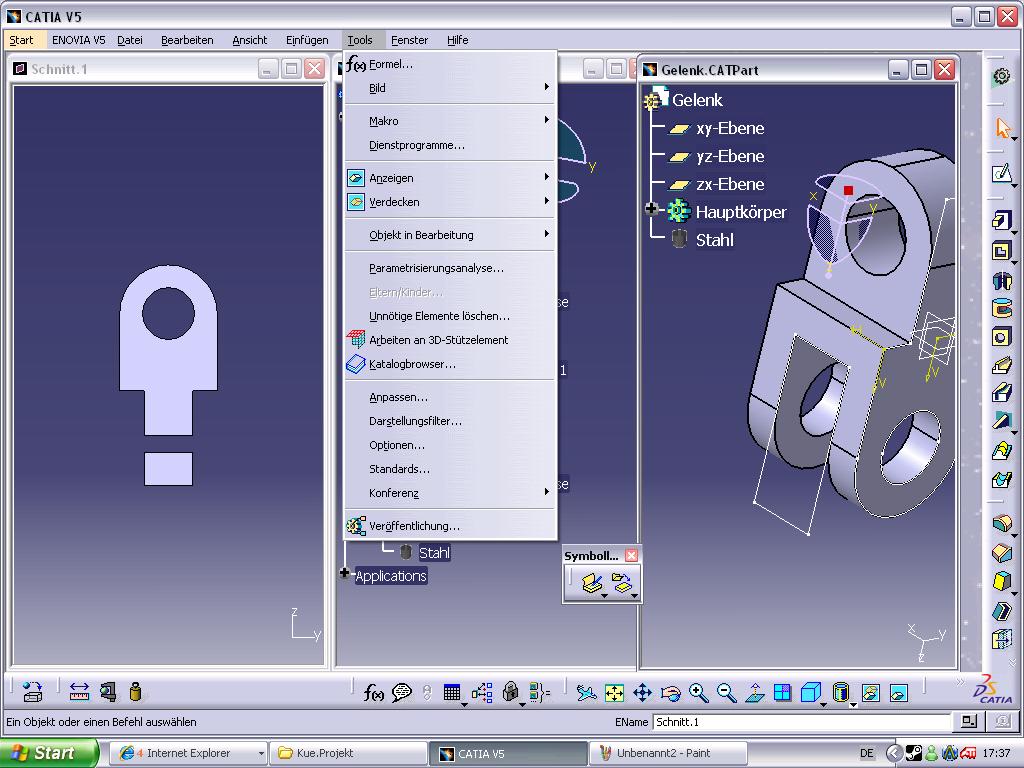Click the EName input field
The height and width of the screenshot is (768, 1024).
click(801, 722)
